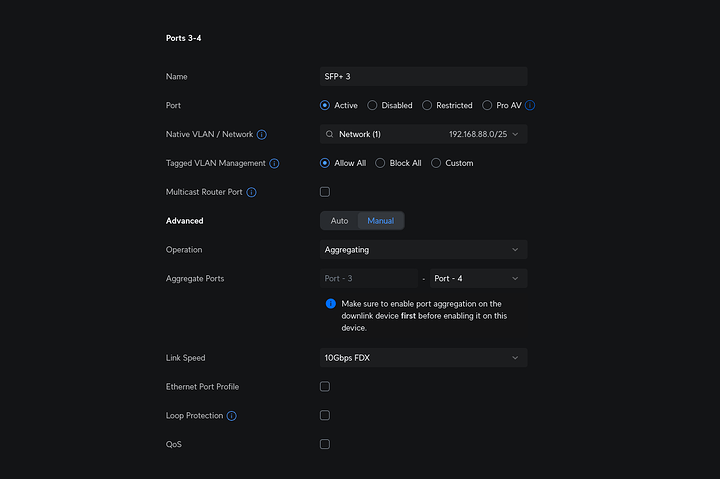Enable the Multicast Router Port checkbox
This screenshot has width=720, height=479.
[324, 192]
